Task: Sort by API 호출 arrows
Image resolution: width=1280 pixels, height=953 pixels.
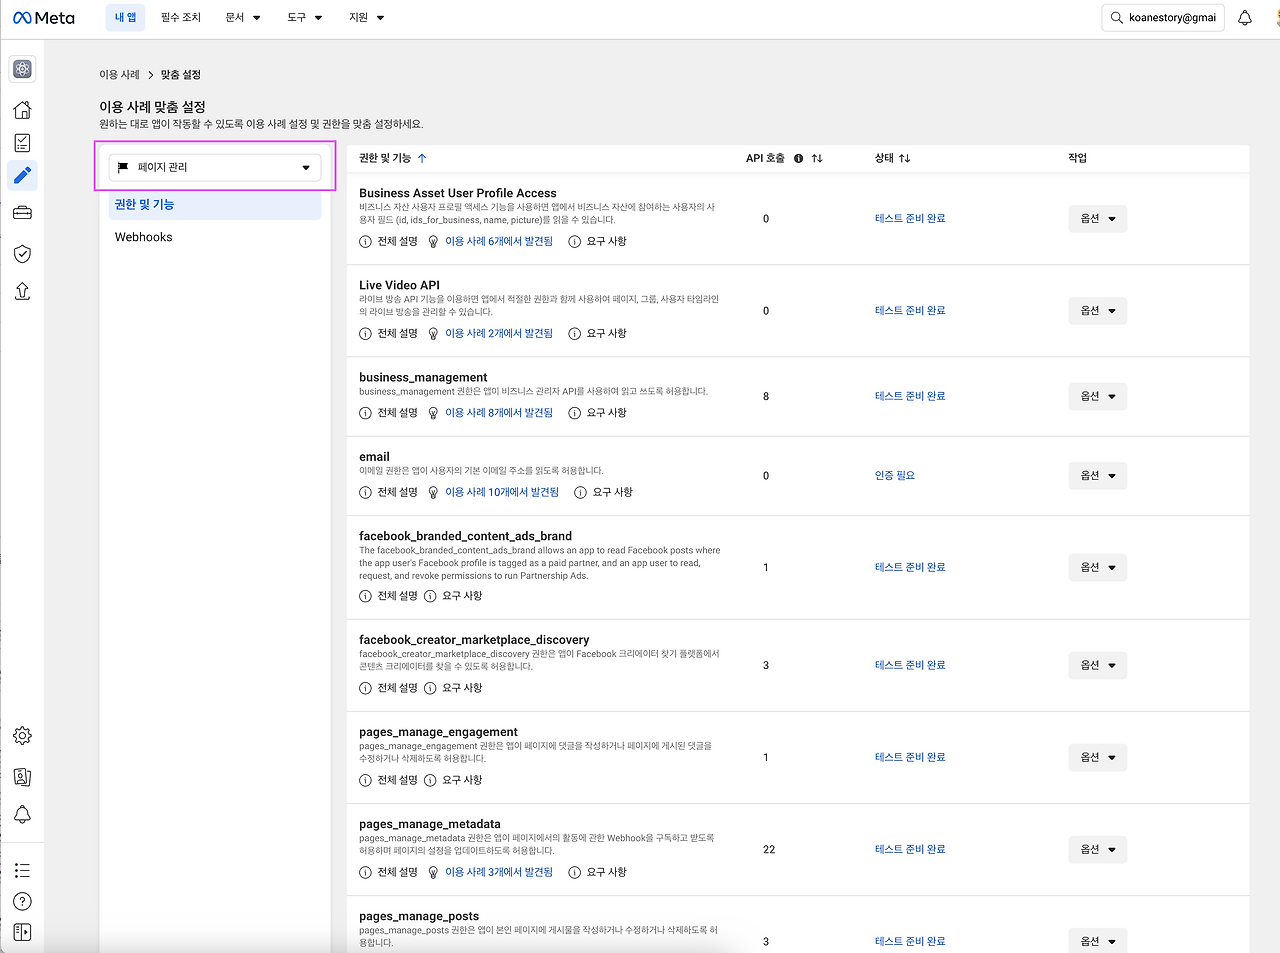Action: [817, 158]
